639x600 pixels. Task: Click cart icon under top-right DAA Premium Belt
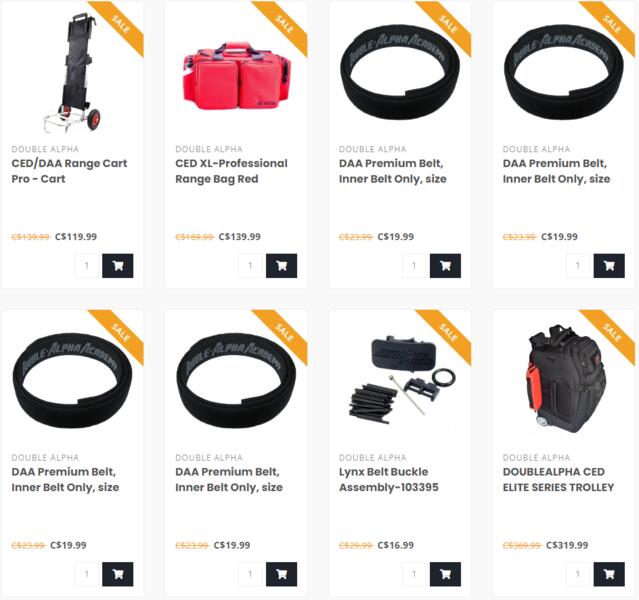(x=609, y=266)
